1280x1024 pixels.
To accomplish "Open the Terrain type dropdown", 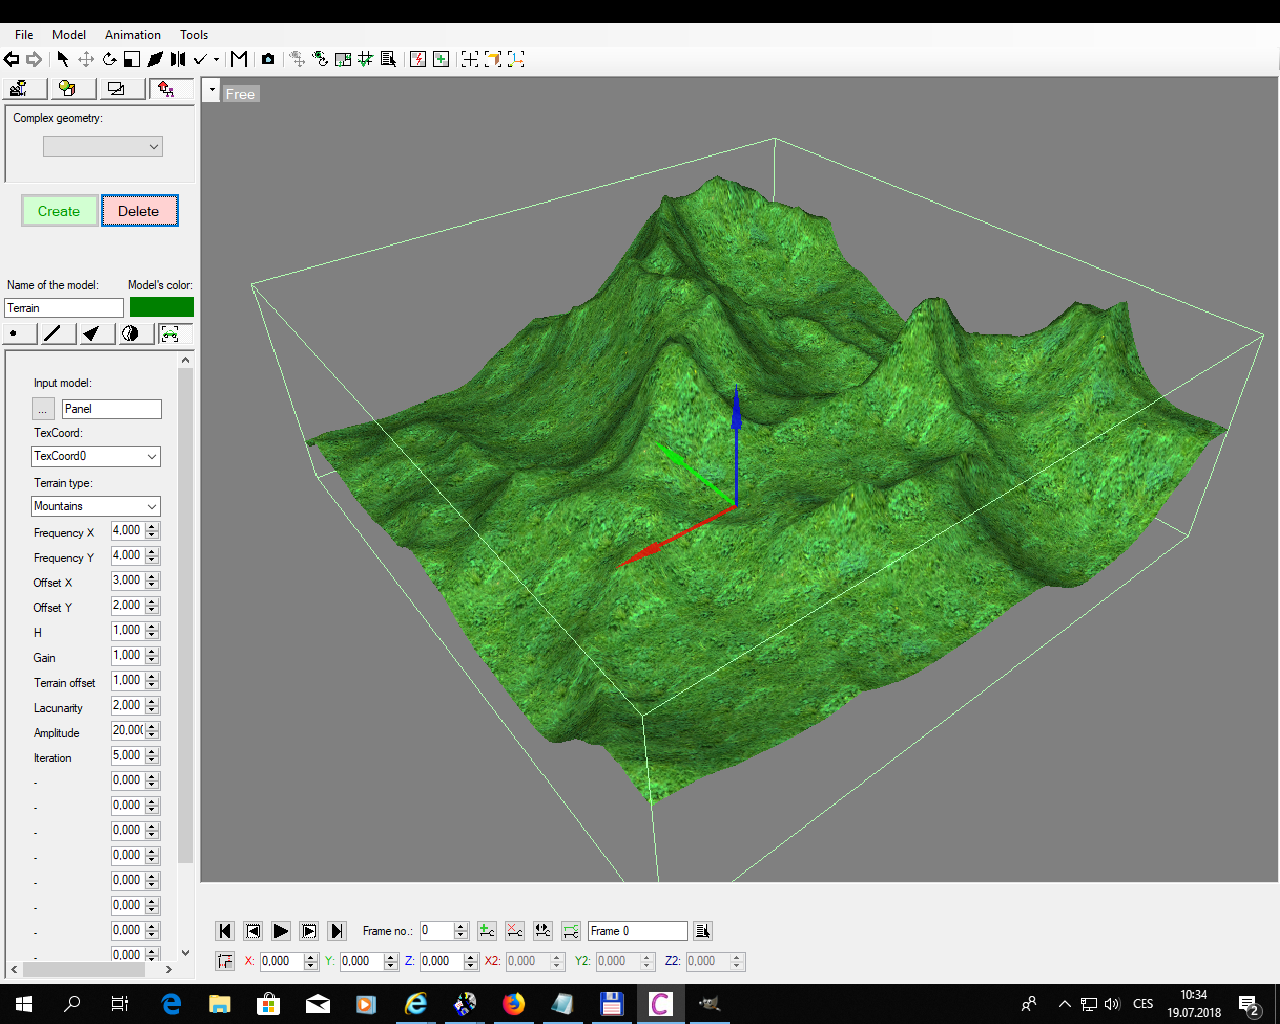I will click(x=96, y=506).
